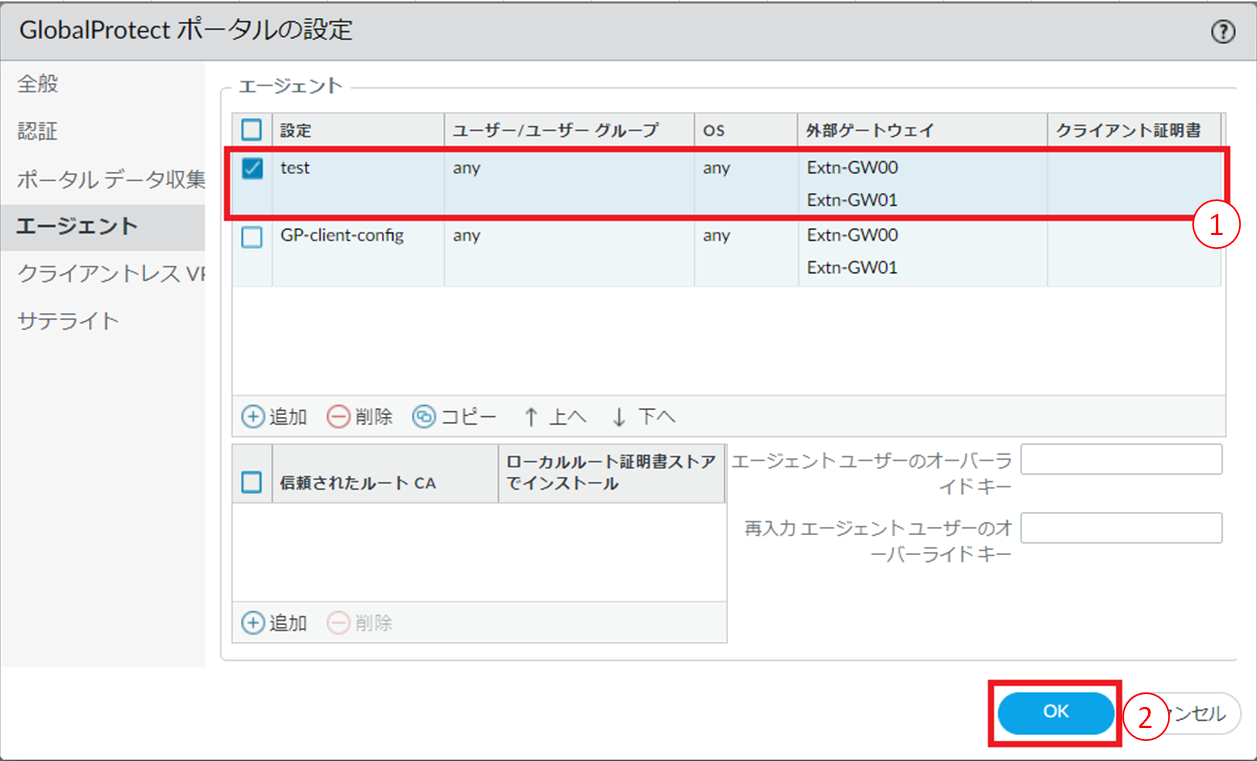The height and width of the screenshot is (761, 1257).
Task: Open the サテライト tab
Action: tap(68, 321)
